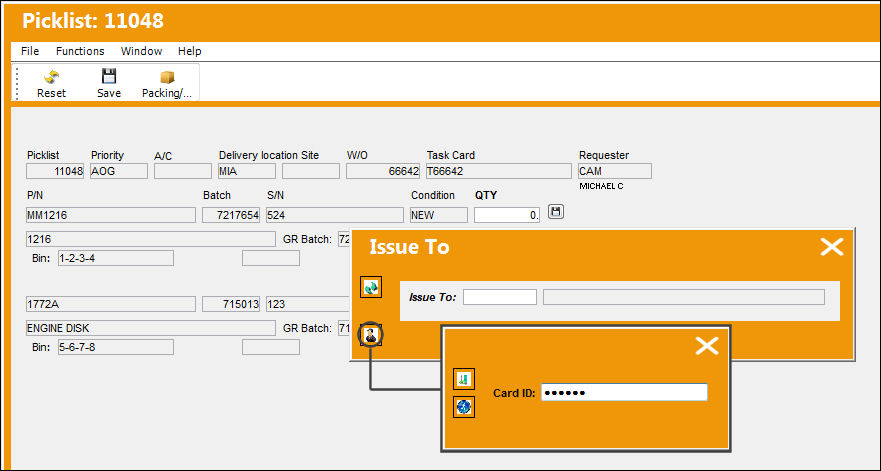Click the person icon in Issue To dialog

click(371, 336)
